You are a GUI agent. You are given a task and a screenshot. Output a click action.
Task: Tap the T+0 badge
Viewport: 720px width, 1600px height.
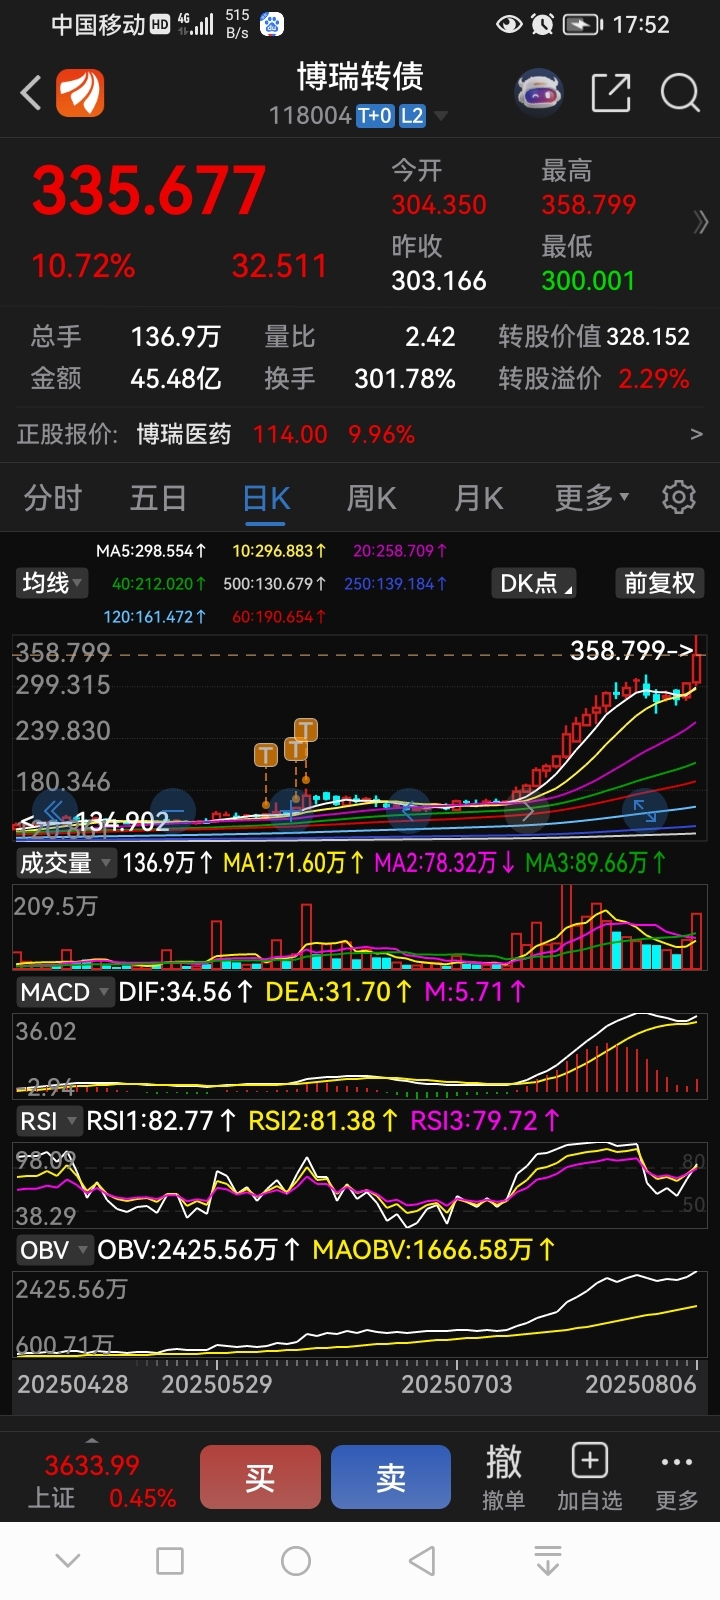point(375,116)
